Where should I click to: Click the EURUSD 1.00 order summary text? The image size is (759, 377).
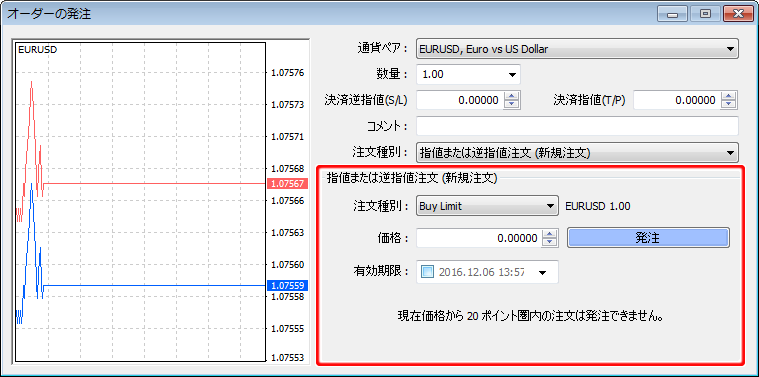pyautogui.click(x=598, y=206)
